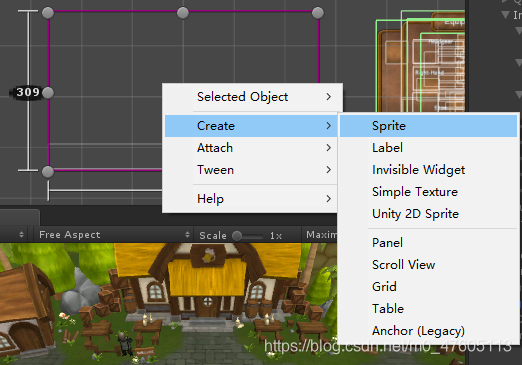Viewport: 522px width, 365px height.
Task: Create a new Label
Action: click(428, 148)
